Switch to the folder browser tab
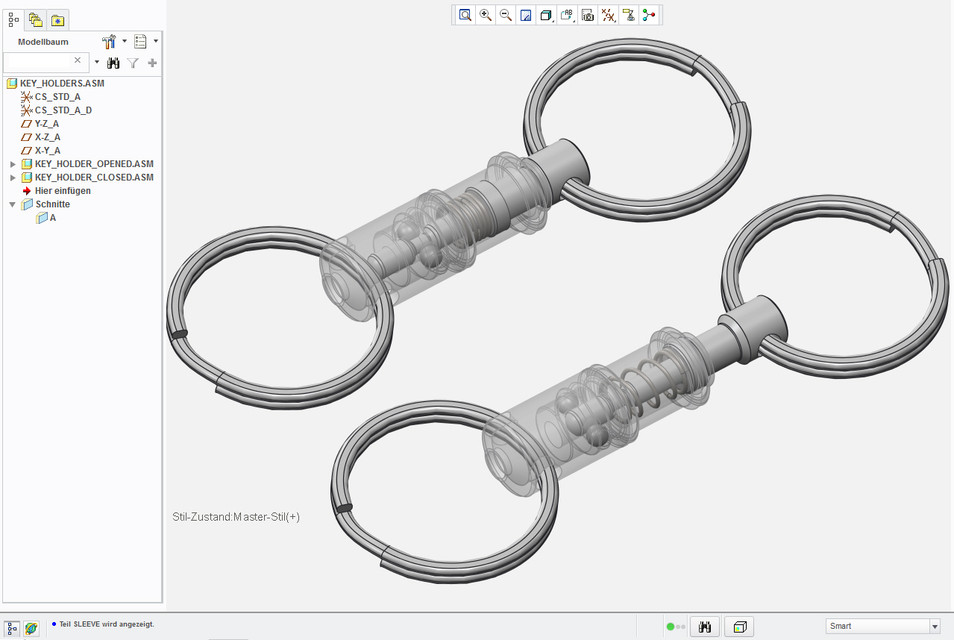This screenshot has width=954, height=640. pos(35,20)
